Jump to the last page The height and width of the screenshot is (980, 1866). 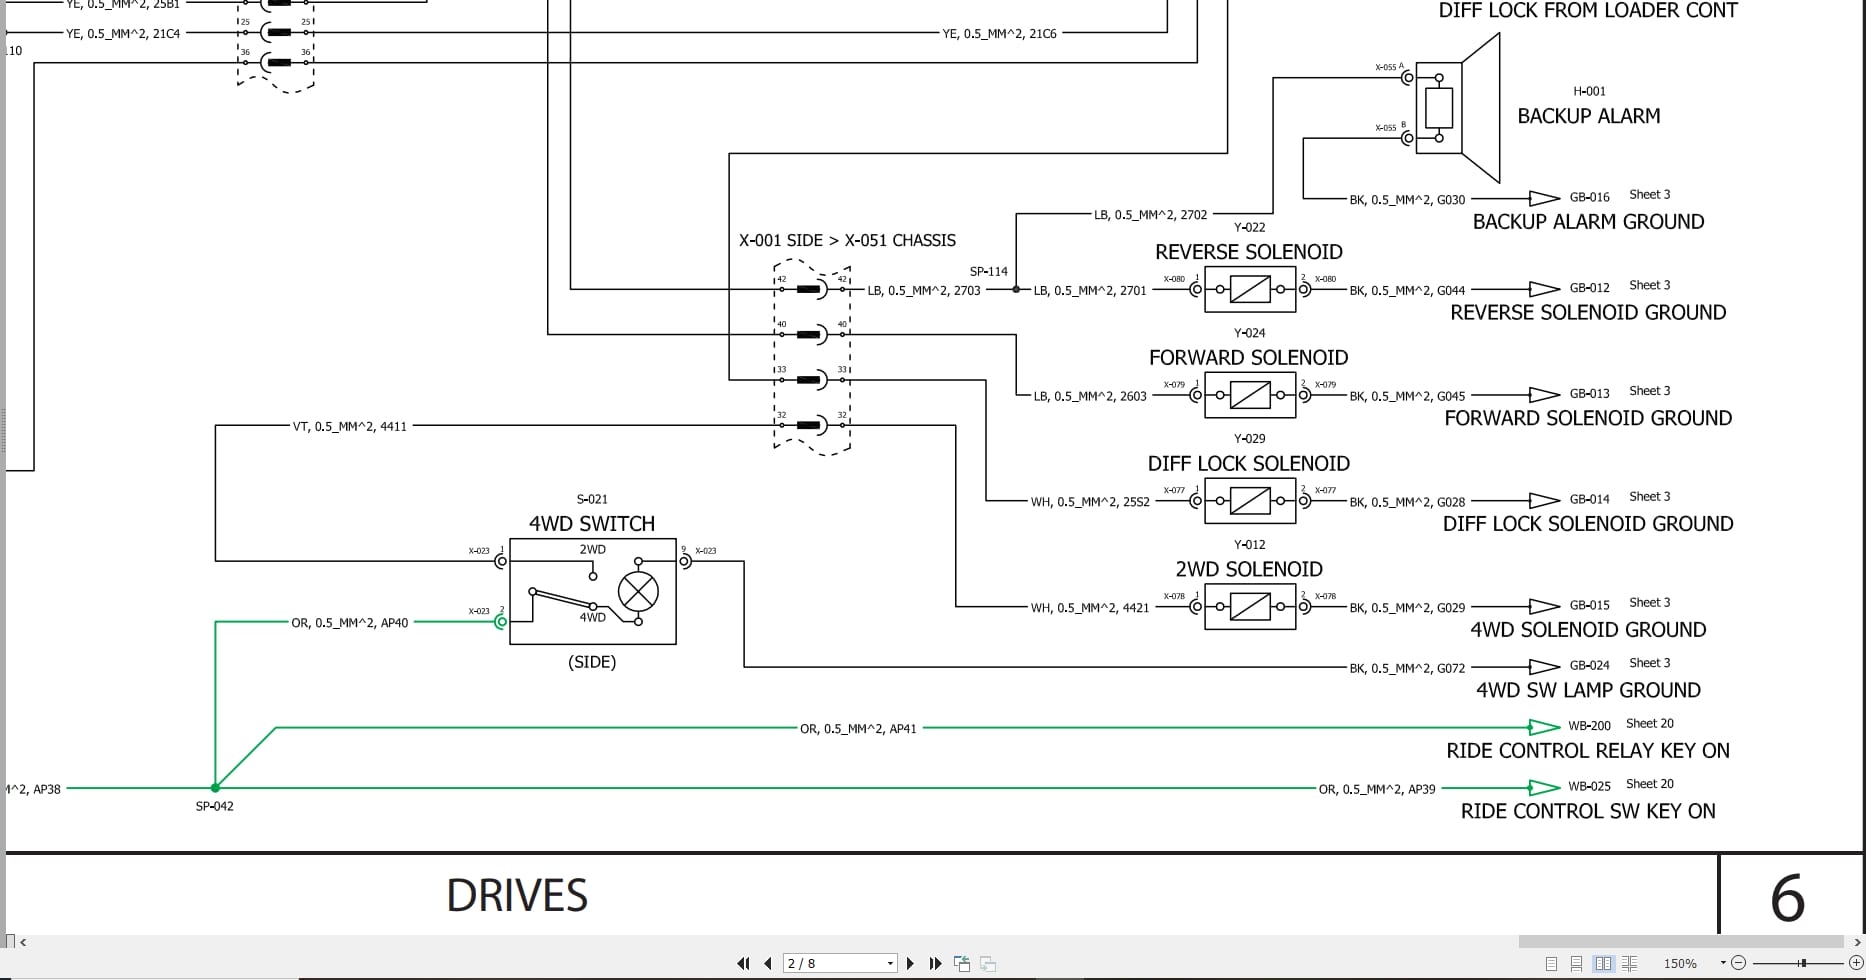(935, 964)
